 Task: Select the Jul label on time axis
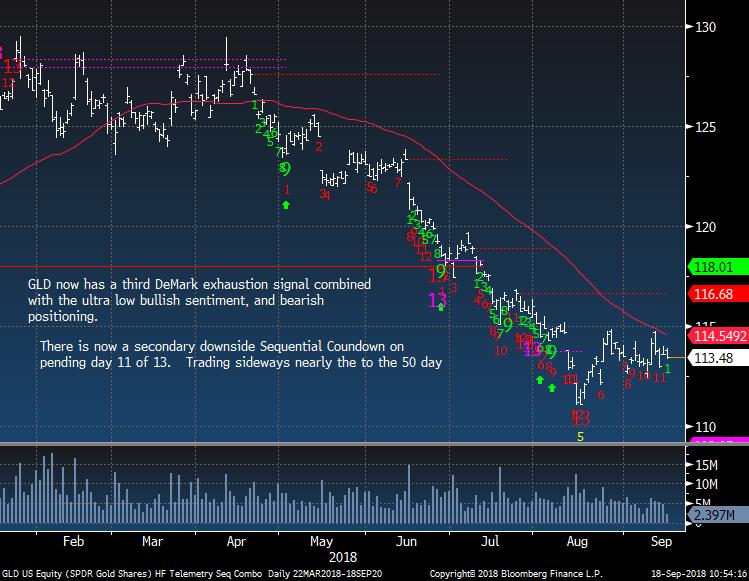(x=490, y=541)
